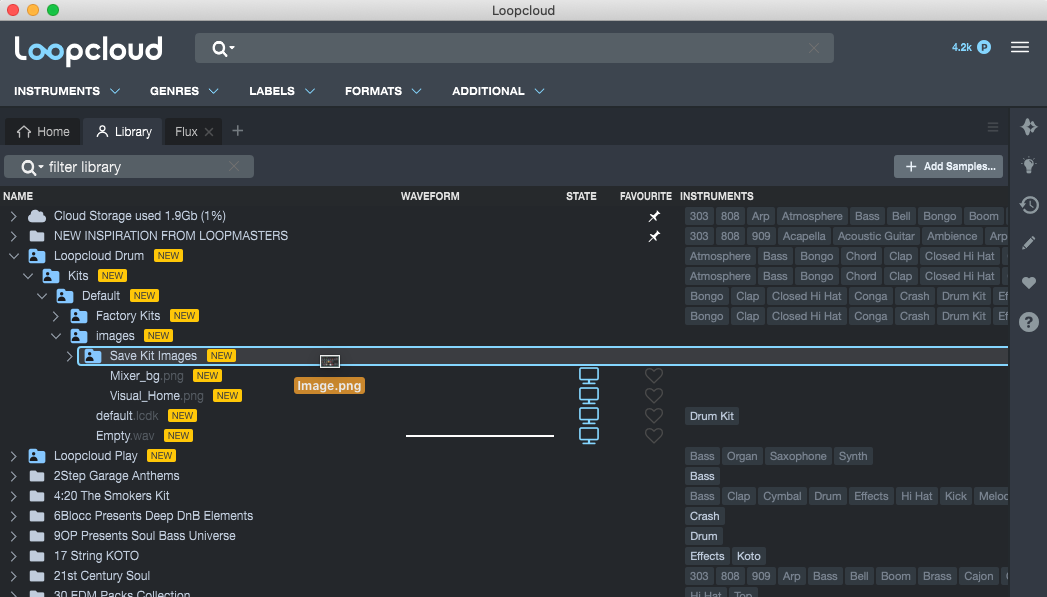Viewport: 1047px width, 597px height.
Task: Open the tab panel options menu icon
Action: click(993, 128)
